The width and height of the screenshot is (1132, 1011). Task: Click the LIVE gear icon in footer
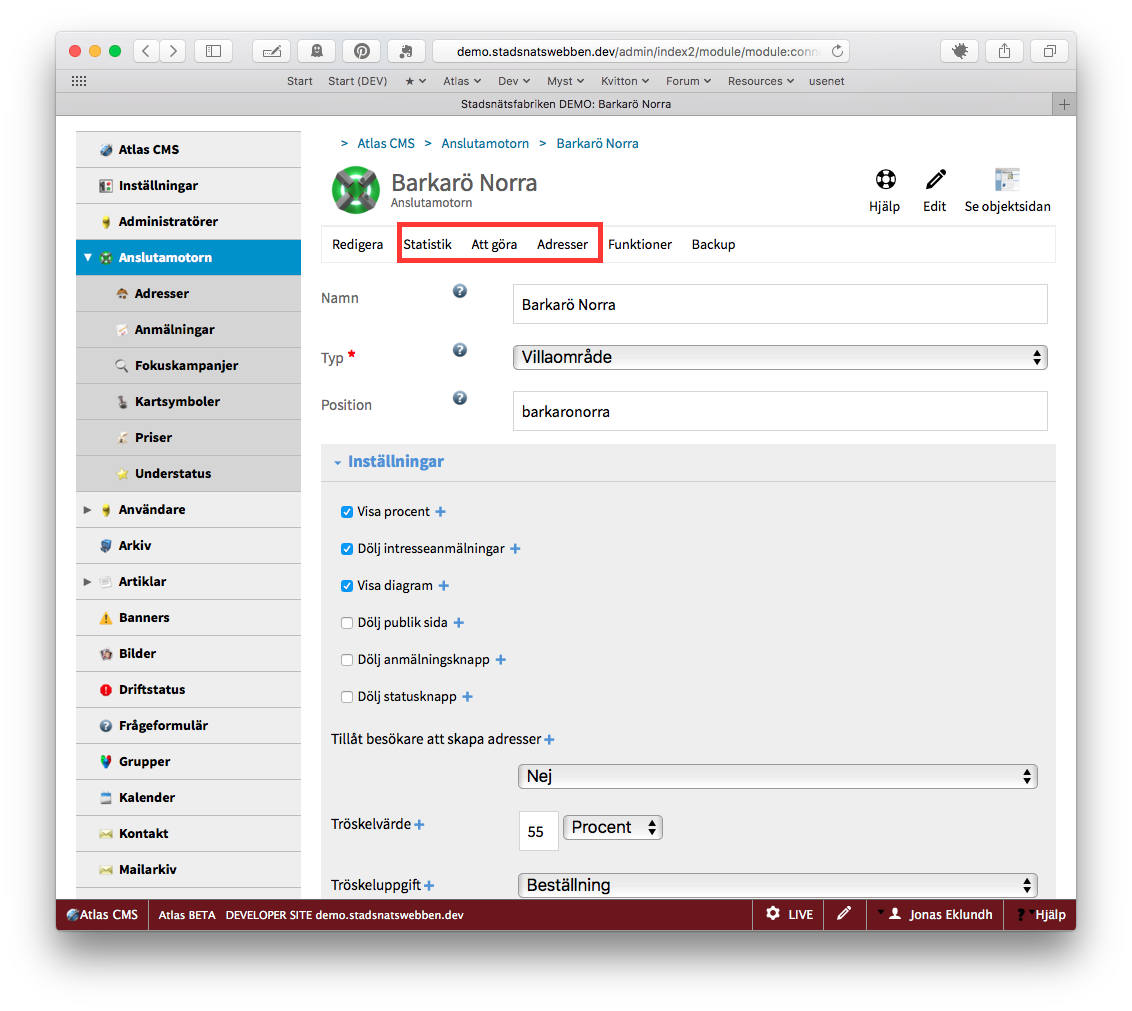coord(773,914)
